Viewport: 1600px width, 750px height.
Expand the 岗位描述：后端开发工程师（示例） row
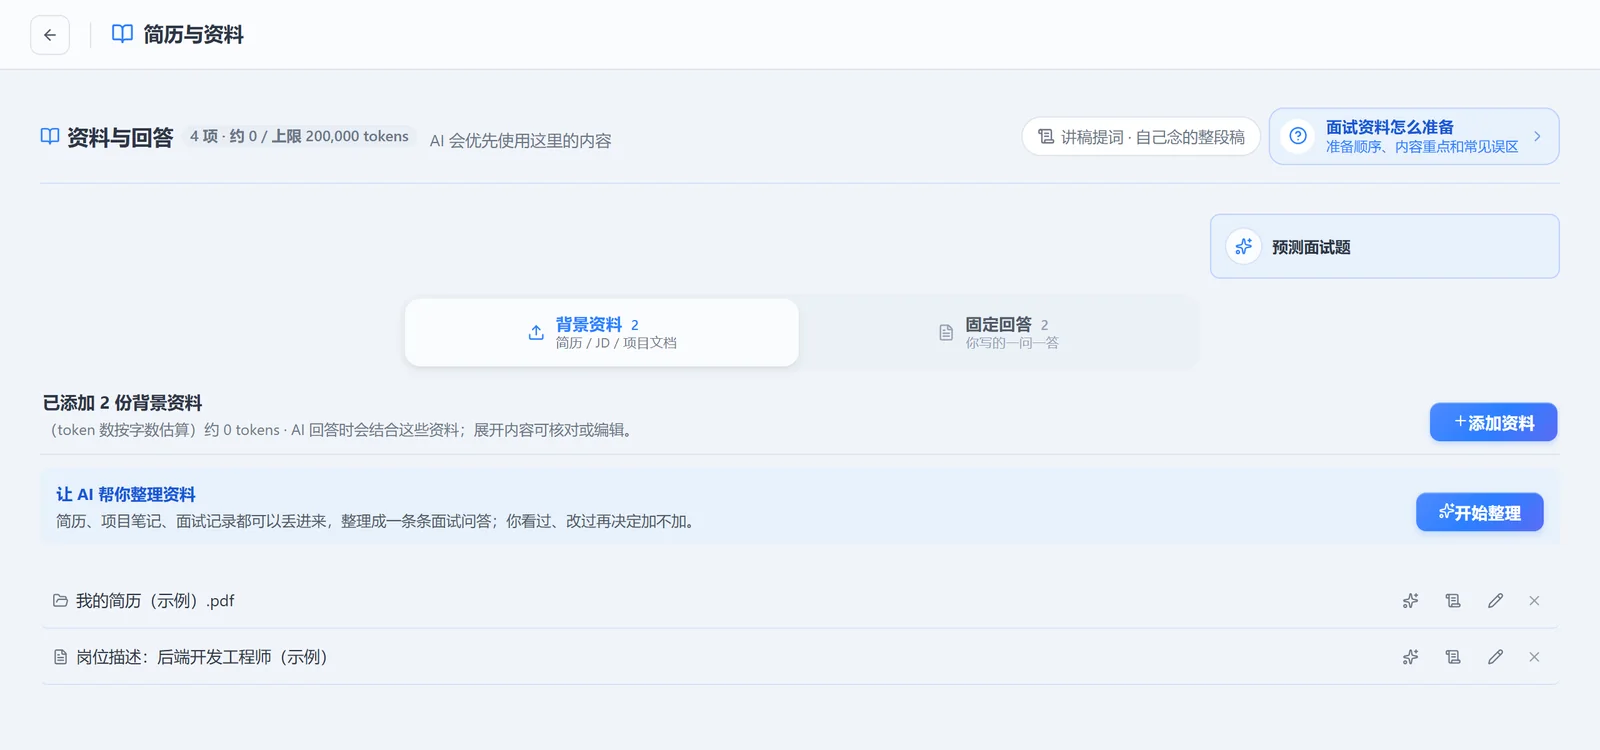point(799,657)
